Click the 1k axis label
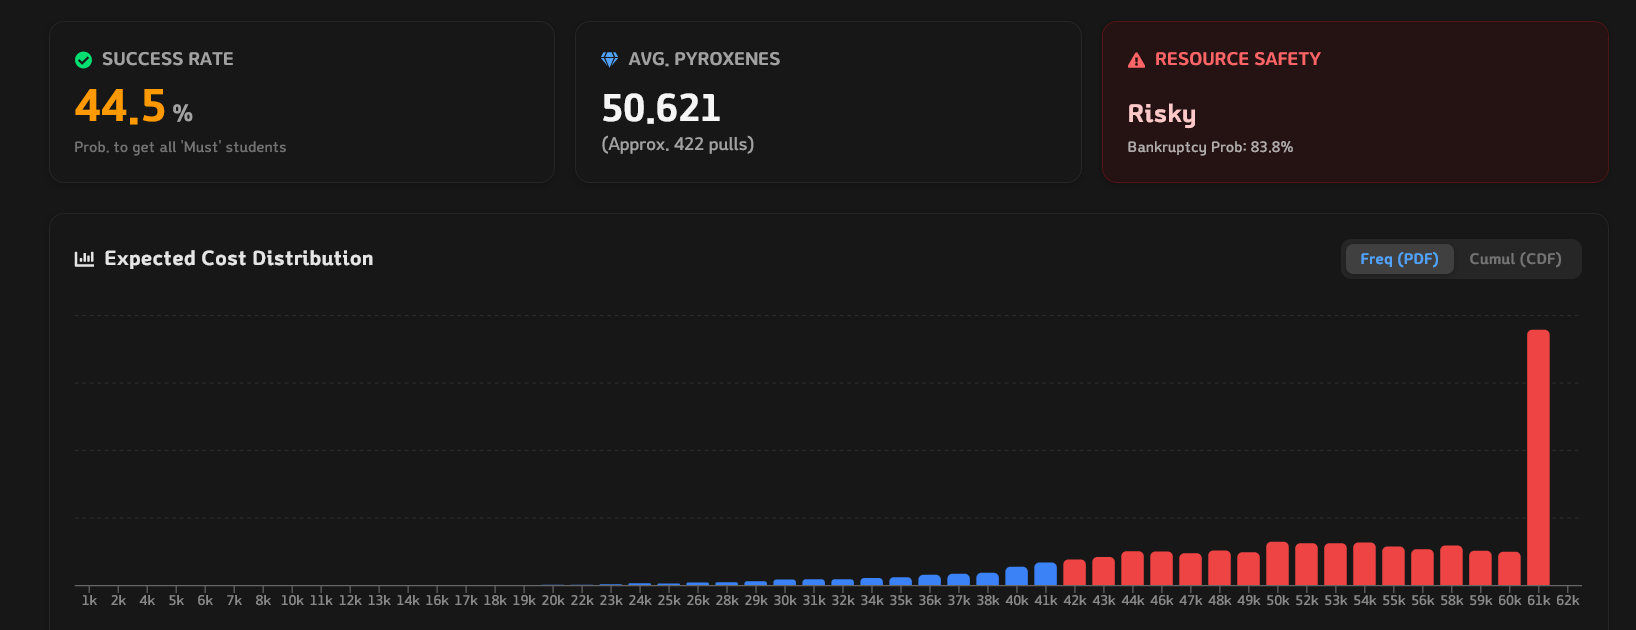The width and height of the screenshot is (1636, 630). [89, 601]
